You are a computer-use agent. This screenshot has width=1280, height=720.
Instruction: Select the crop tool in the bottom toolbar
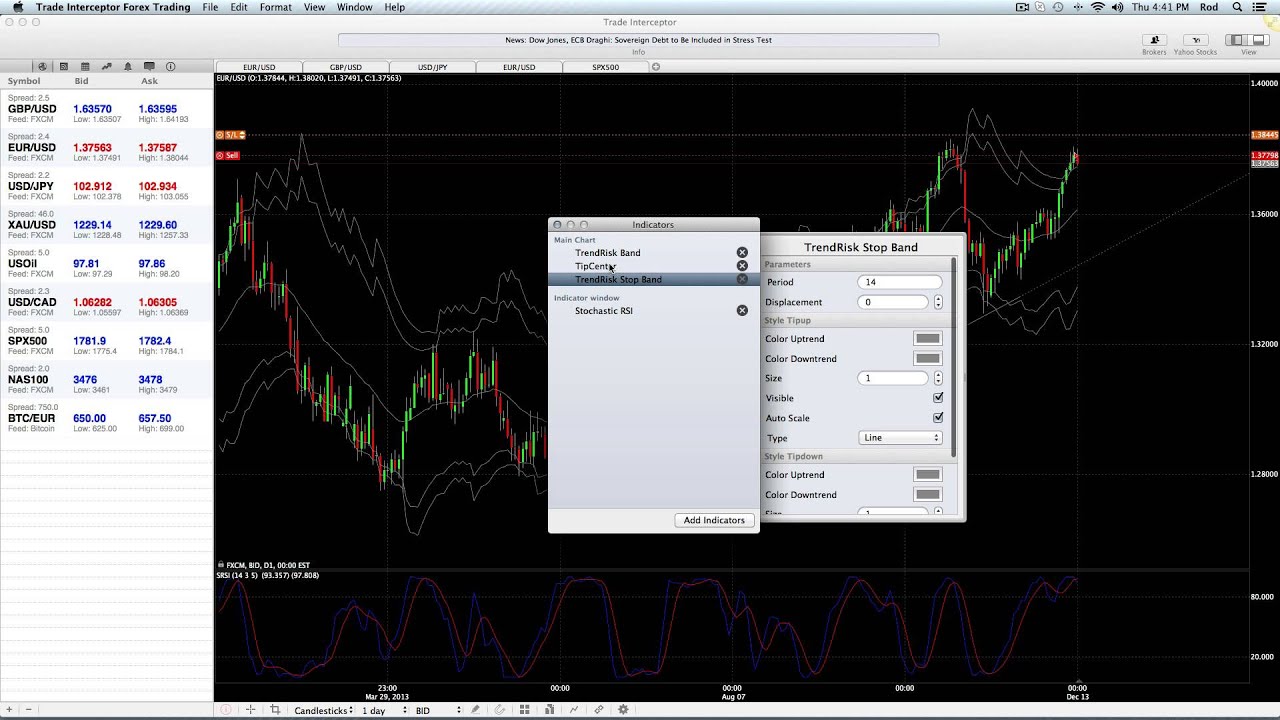tap(275, 710)
